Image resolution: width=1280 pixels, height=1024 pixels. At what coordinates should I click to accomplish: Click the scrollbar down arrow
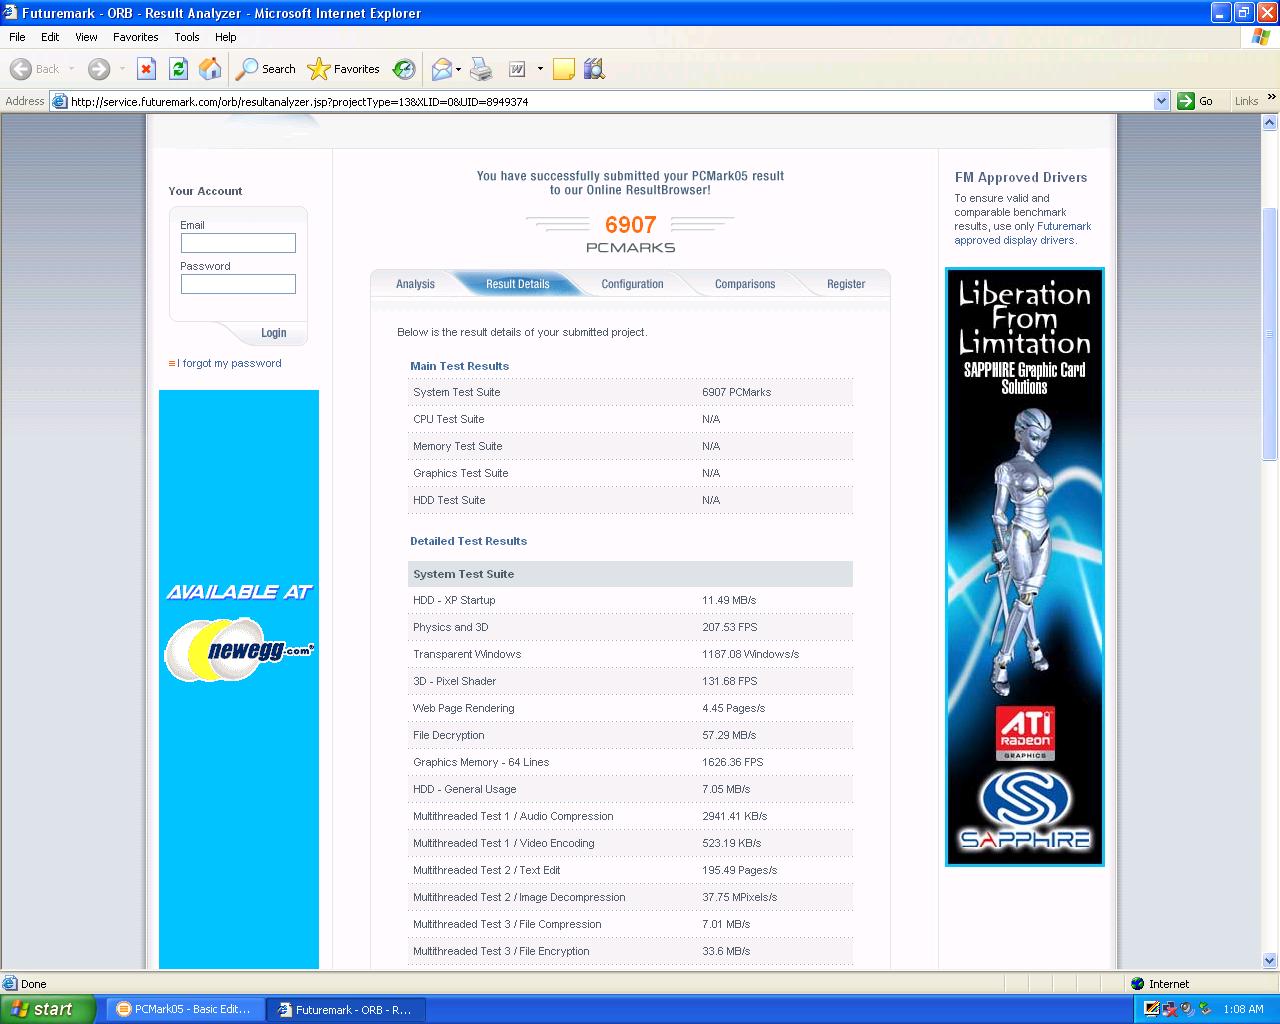(x=1270, y=961)
